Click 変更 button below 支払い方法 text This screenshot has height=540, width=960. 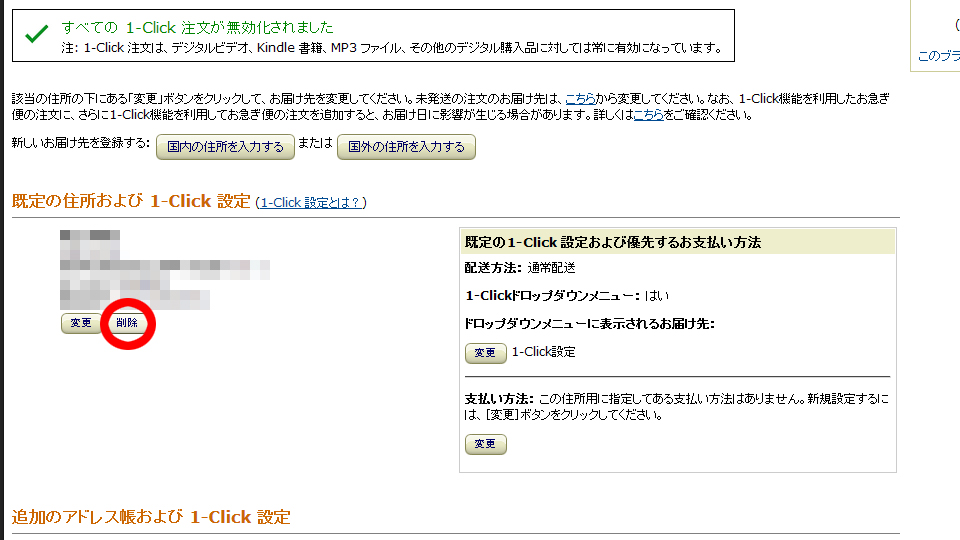[486, 444]
